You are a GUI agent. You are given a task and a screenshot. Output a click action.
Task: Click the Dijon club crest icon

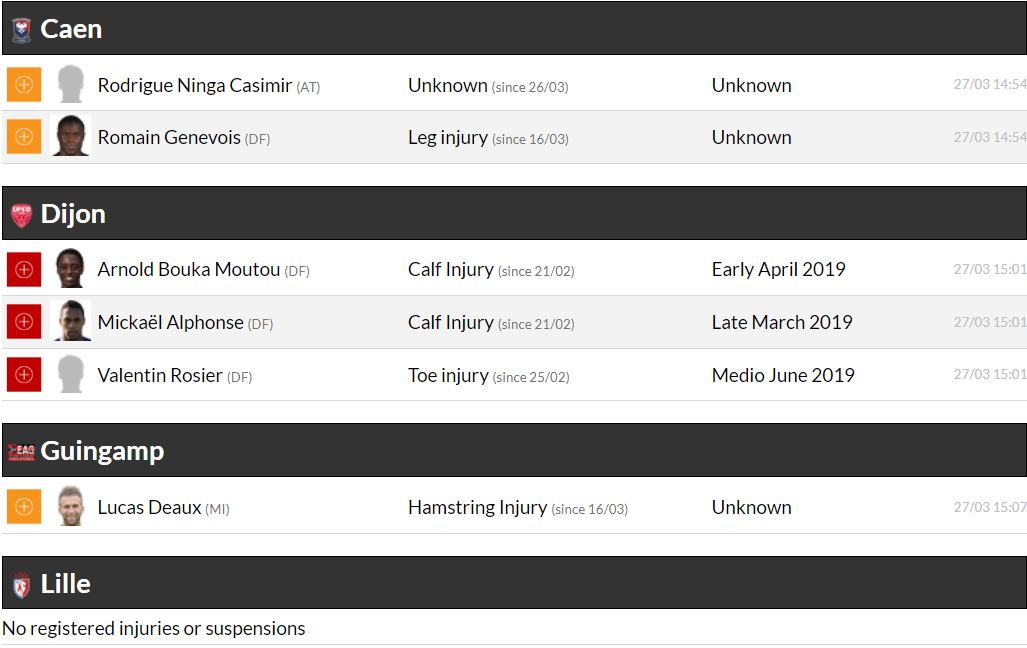point(21,215)
